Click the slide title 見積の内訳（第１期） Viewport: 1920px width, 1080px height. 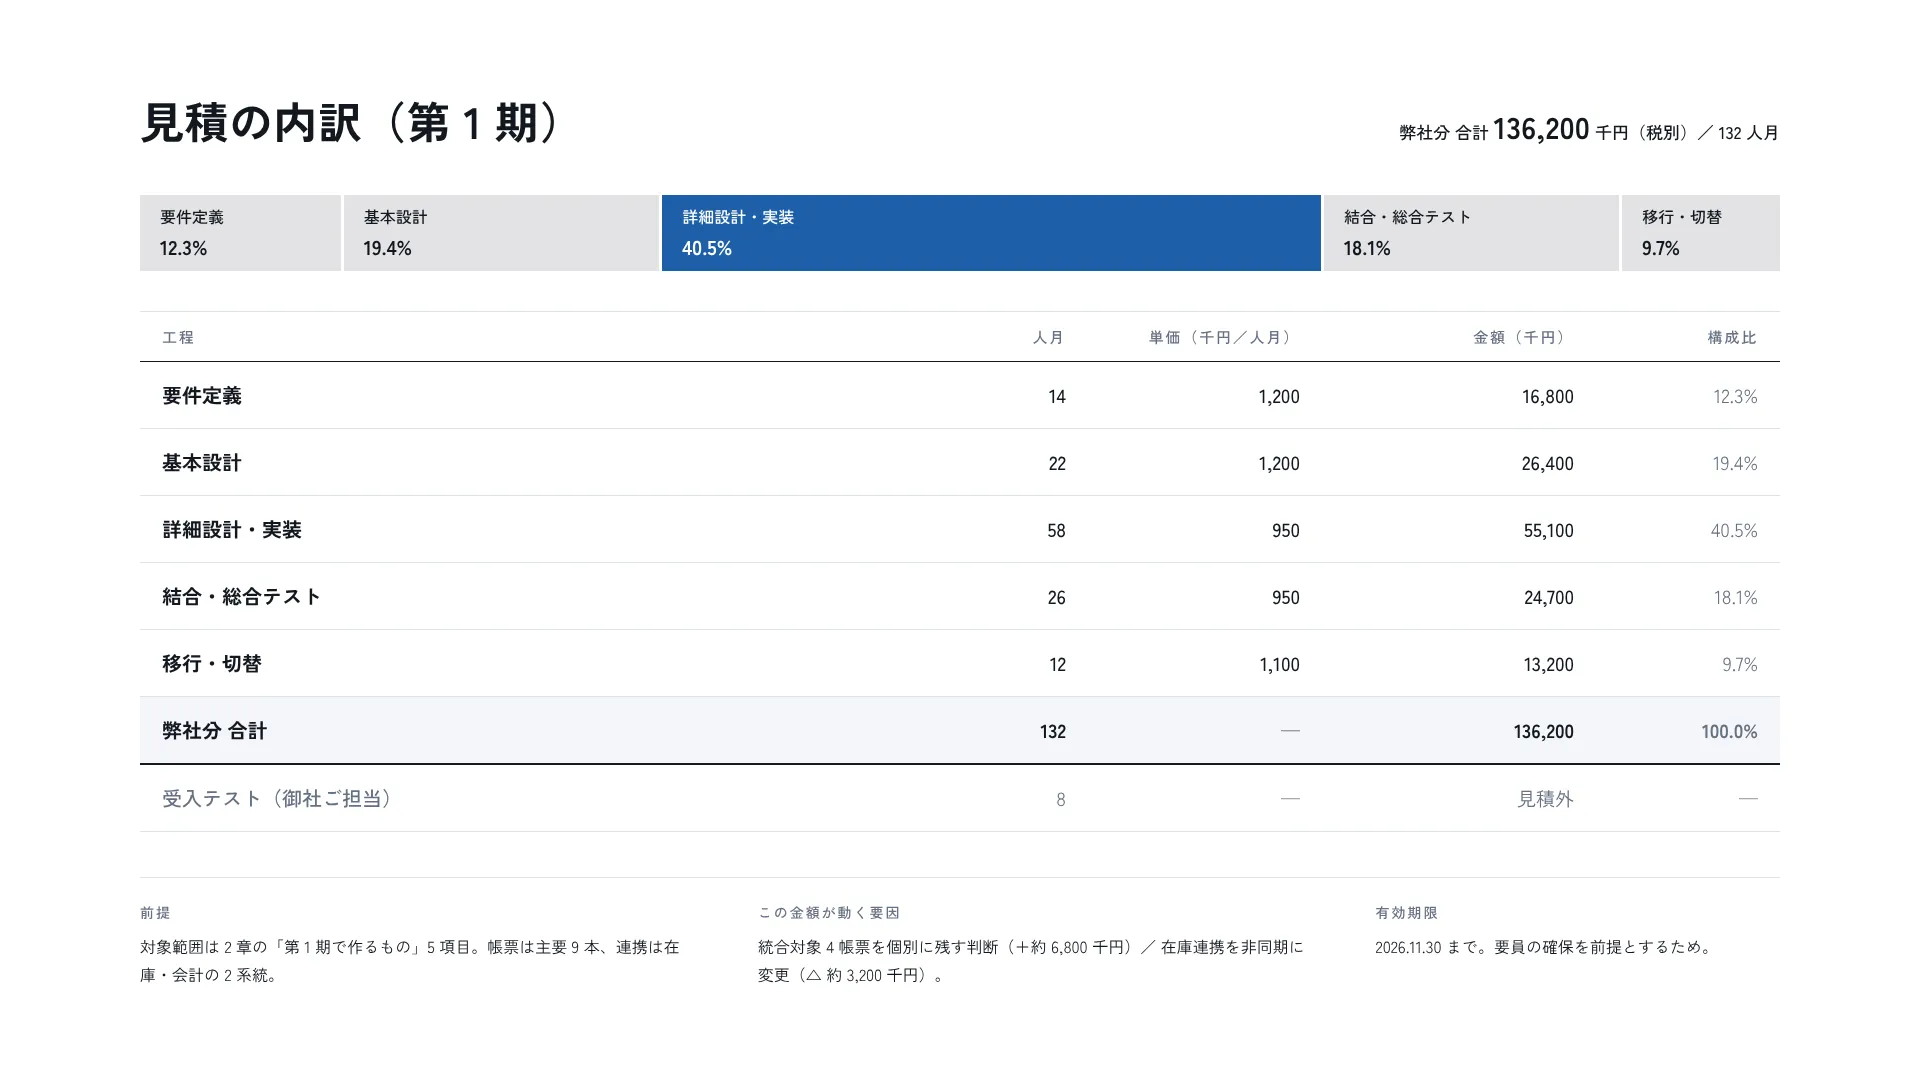[349, 124]
